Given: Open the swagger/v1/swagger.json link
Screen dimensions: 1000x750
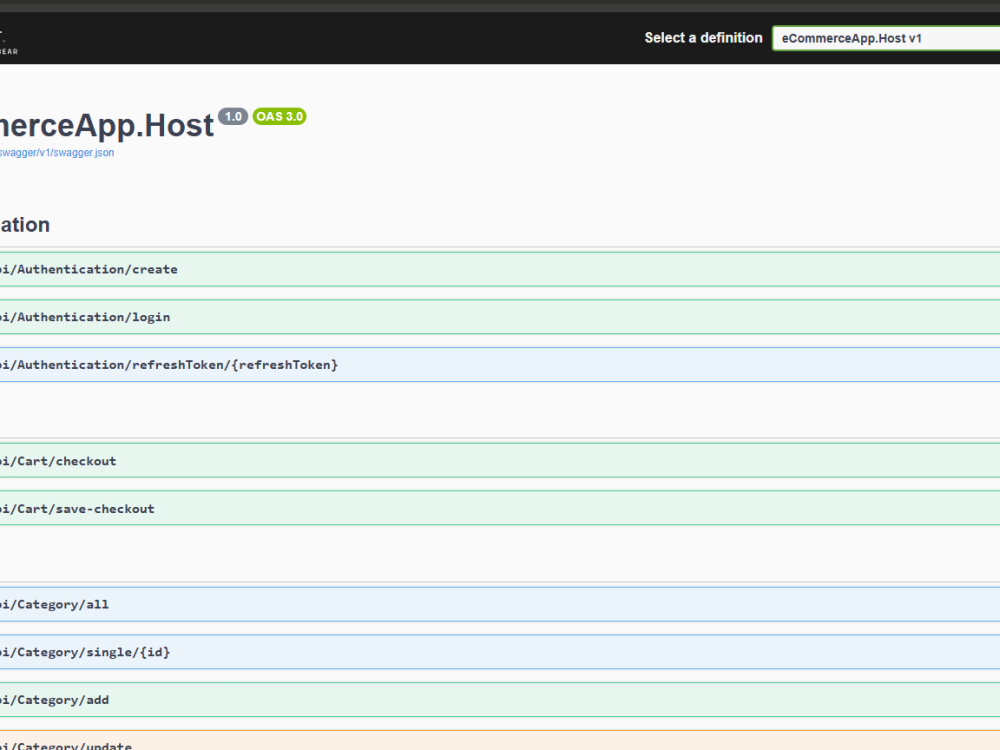Looking at the screenshot, I should pyautogui.click(x=57, y=153).
